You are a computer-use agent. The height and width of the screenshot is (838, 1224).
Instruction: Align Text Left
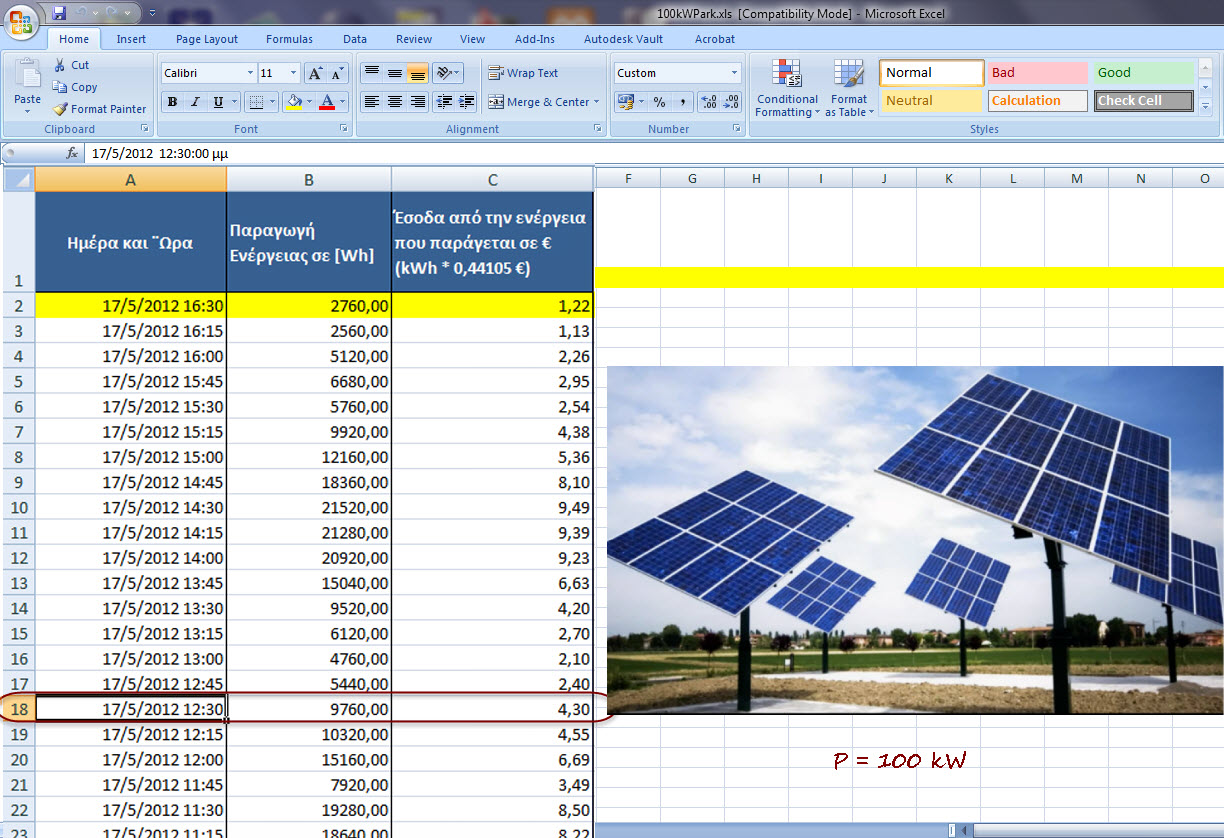pyautogui.click(x=371, y=102)
